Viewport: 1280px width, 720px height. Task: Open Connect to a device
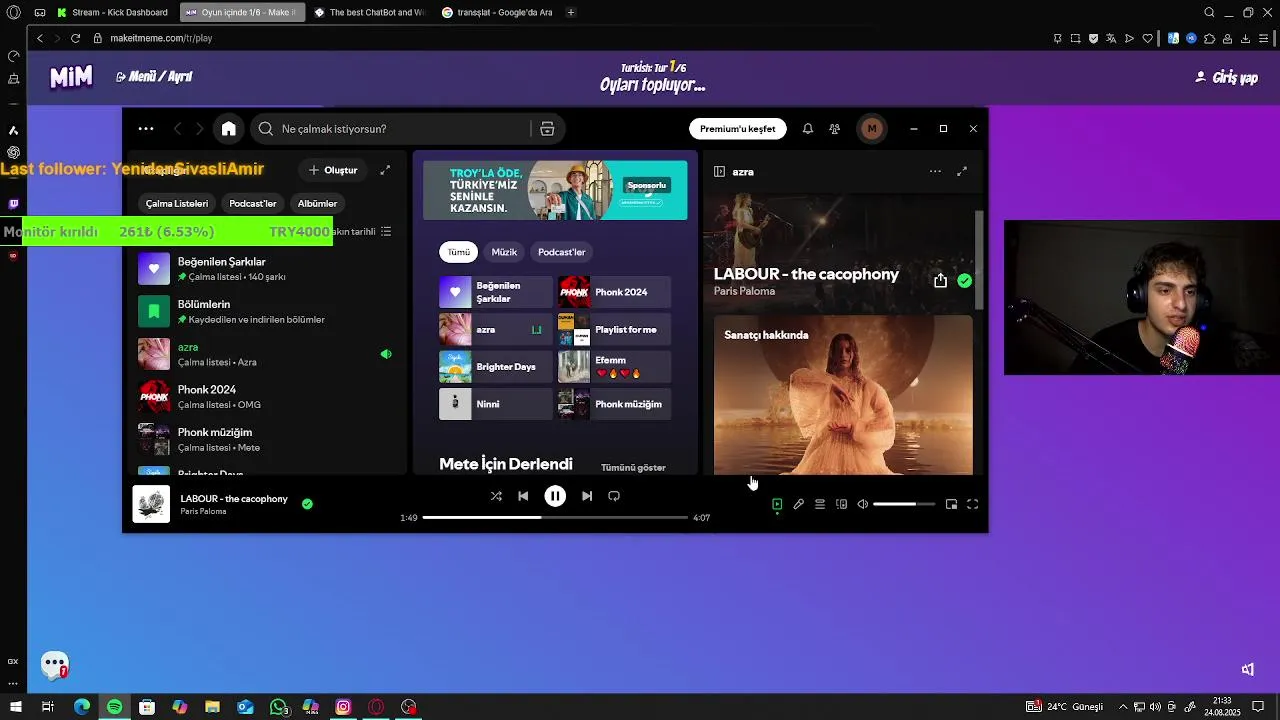(x=841, y=504)
